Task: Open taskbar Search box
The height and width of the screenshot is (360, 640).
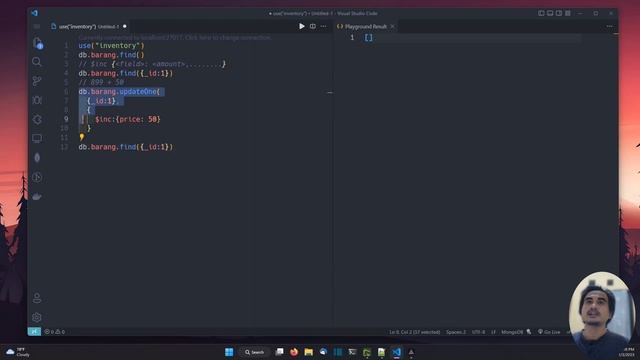Action: click(x=255, y=352)
